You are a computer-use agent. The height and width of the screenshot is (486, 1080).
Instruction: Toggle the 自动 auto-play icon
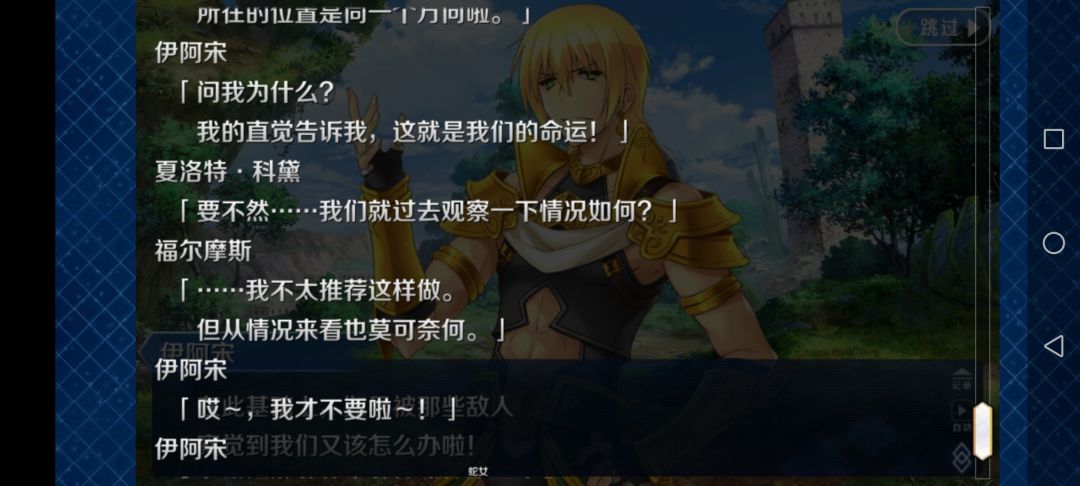[962, 417]
